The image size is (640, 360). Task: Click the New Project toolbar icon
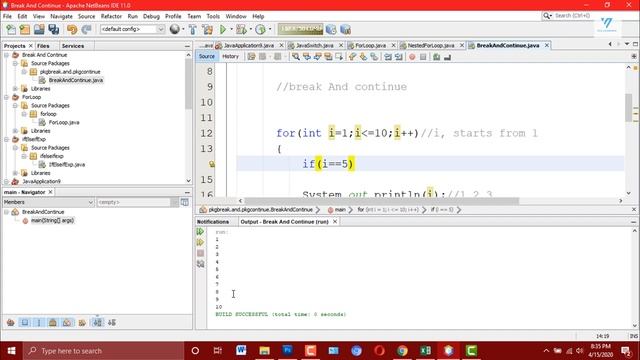pyautogui.click(x=25, y=29)
